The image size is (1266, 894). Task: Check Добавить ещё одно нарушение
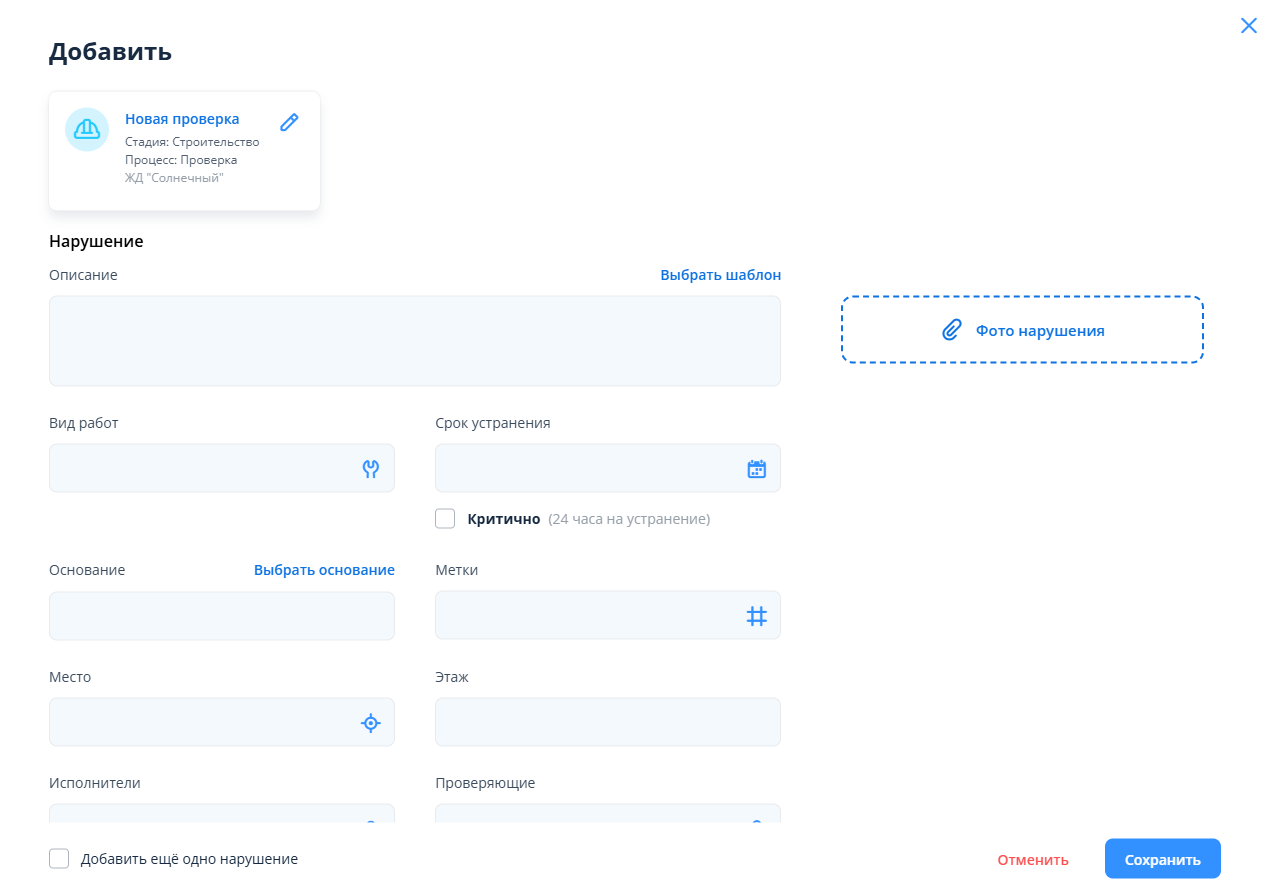[x=59, y=859]
